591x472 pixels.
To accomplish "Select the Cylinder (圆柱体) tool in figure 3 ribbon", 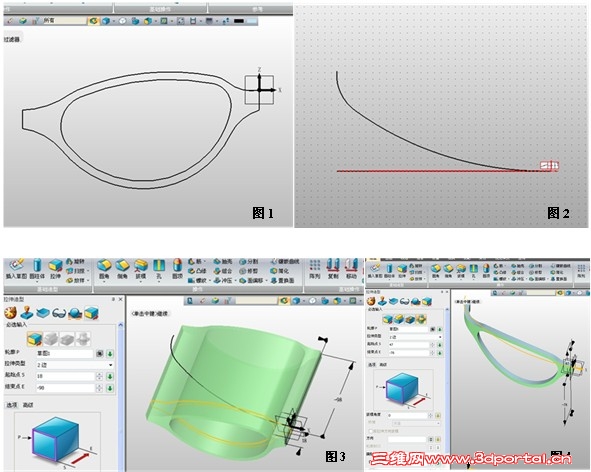I will click(x=37, y=269).
